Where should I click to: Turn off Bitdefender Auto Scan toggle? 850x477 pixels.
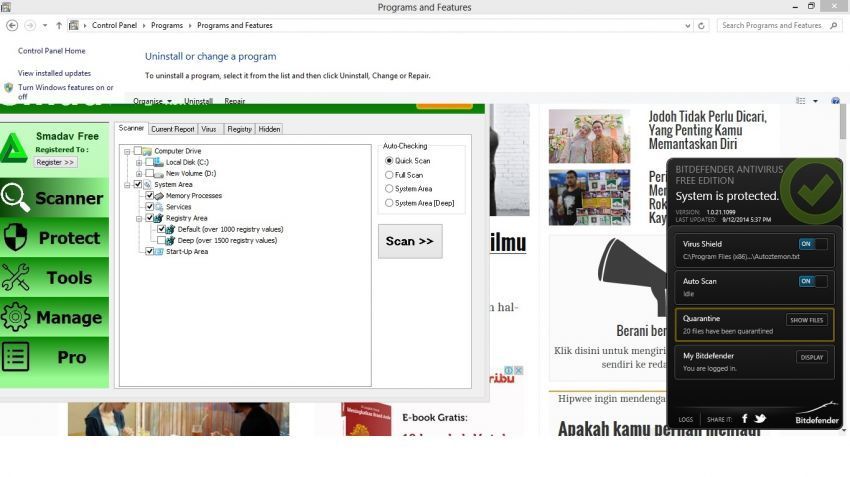pyautogui.click(x=813, y=281)
